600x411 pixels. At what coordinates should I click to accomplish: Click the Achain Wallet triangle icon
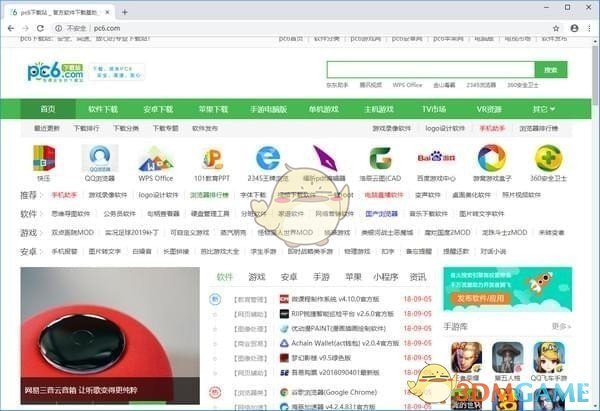click(284, 343)
